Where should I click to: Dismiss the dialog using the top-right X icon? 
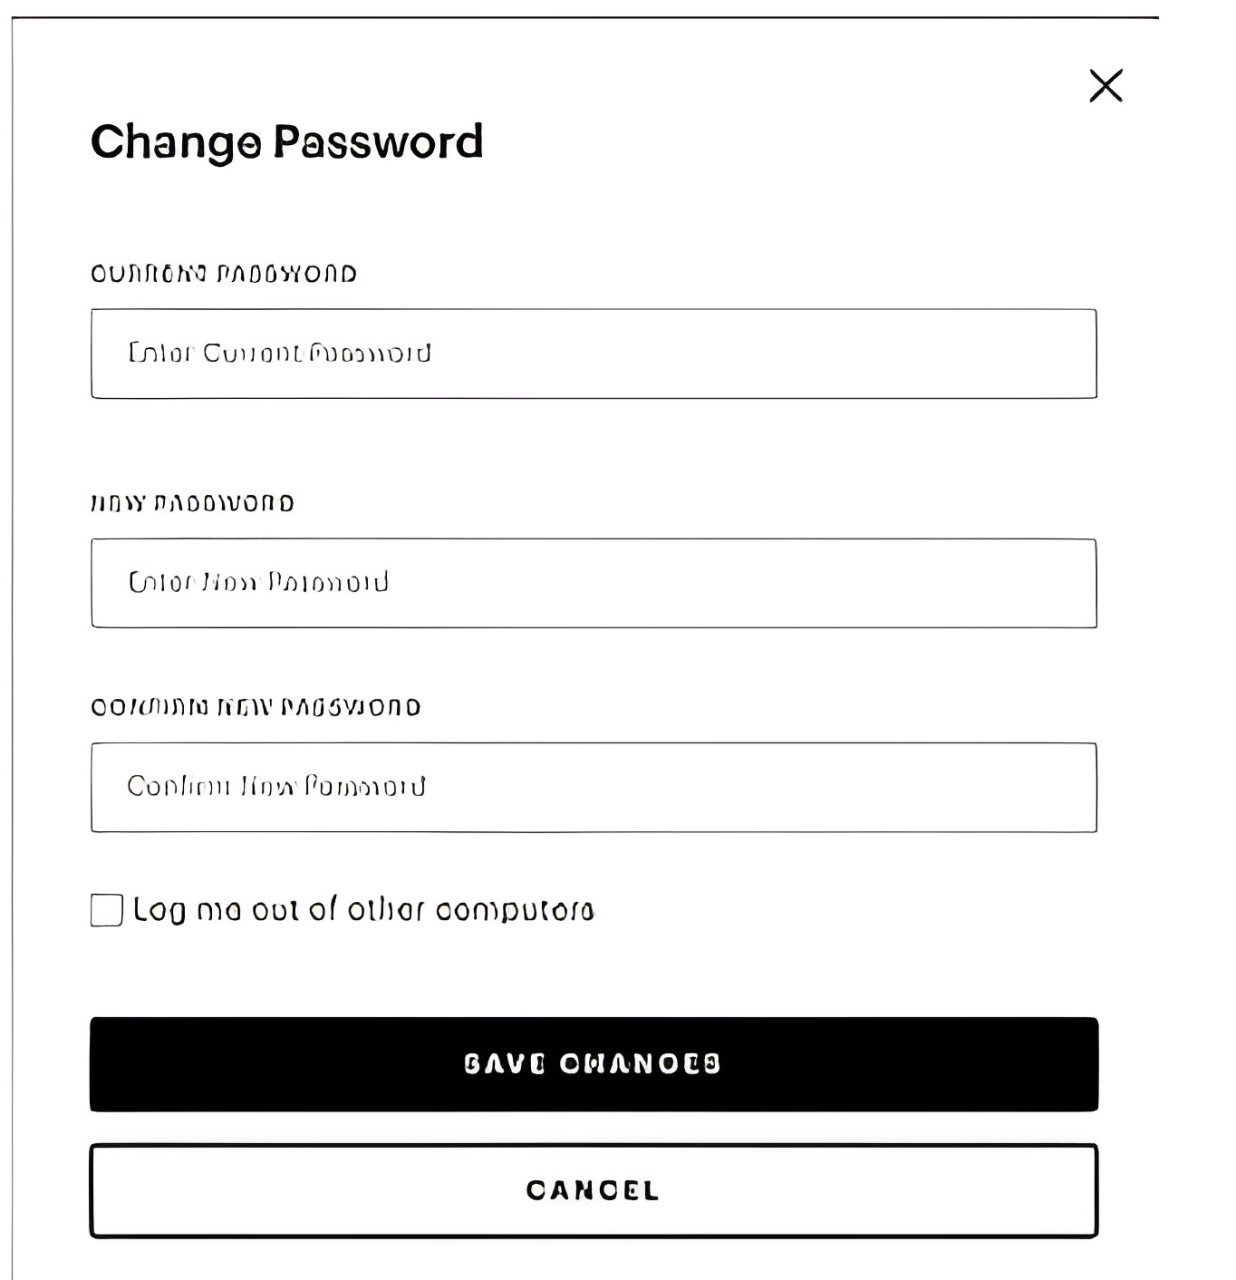(x=1105, y=86)
